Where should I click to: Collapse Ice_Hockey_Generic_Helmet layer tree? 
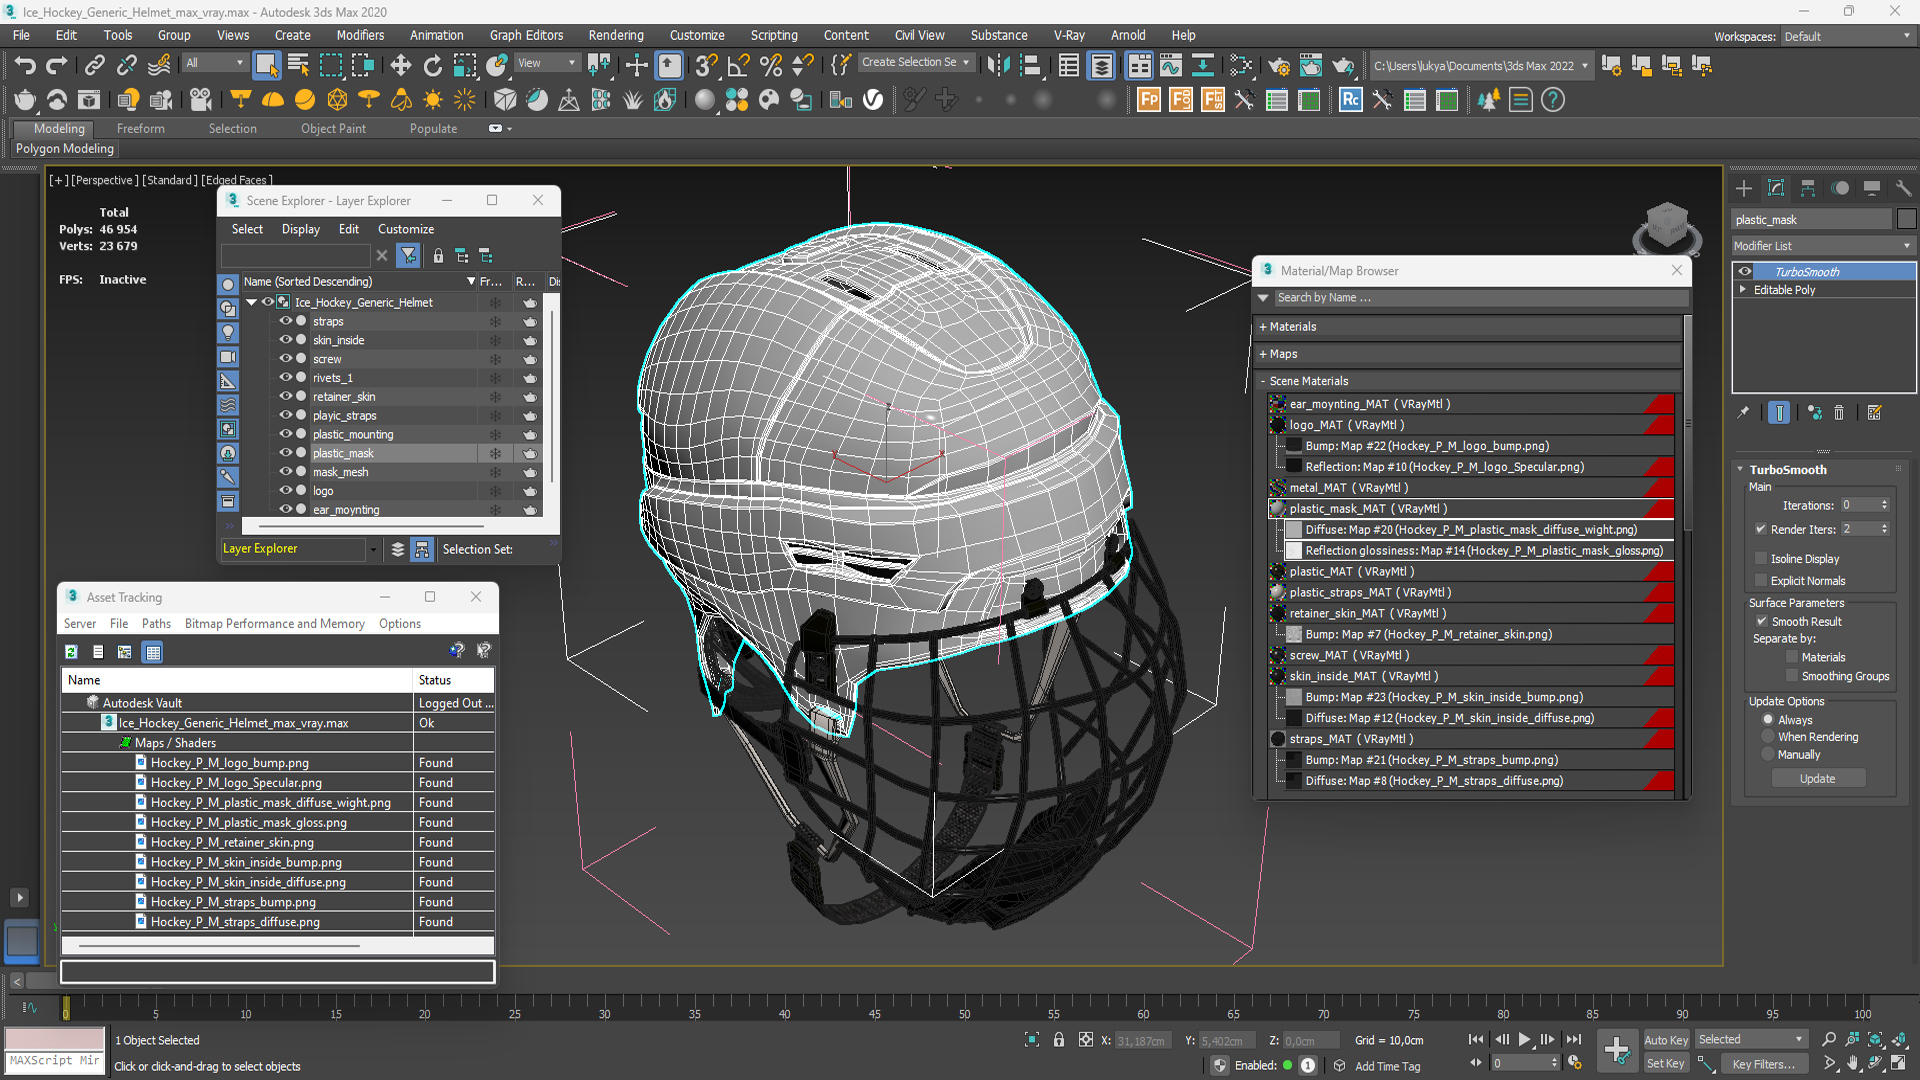pyautogui.click(x=252, y=302)
